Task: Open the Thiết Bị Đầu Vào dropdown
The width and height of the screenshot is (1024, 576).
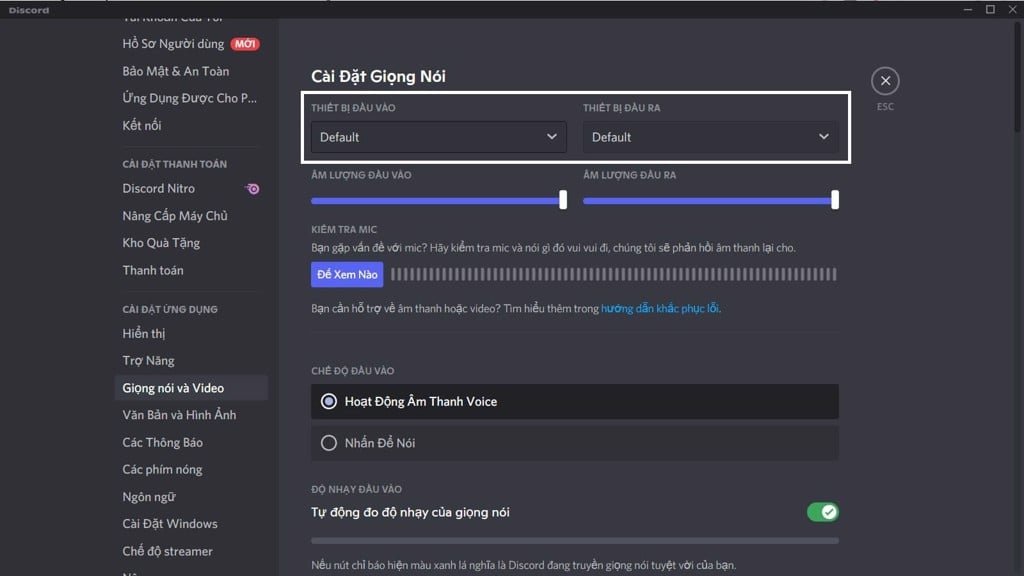Action: coord(438,137)
